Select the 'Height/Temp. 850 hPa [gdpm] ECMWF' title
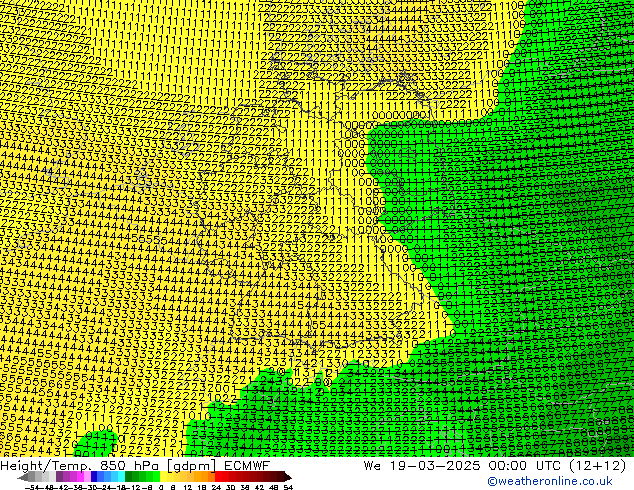 pos(135,466)
